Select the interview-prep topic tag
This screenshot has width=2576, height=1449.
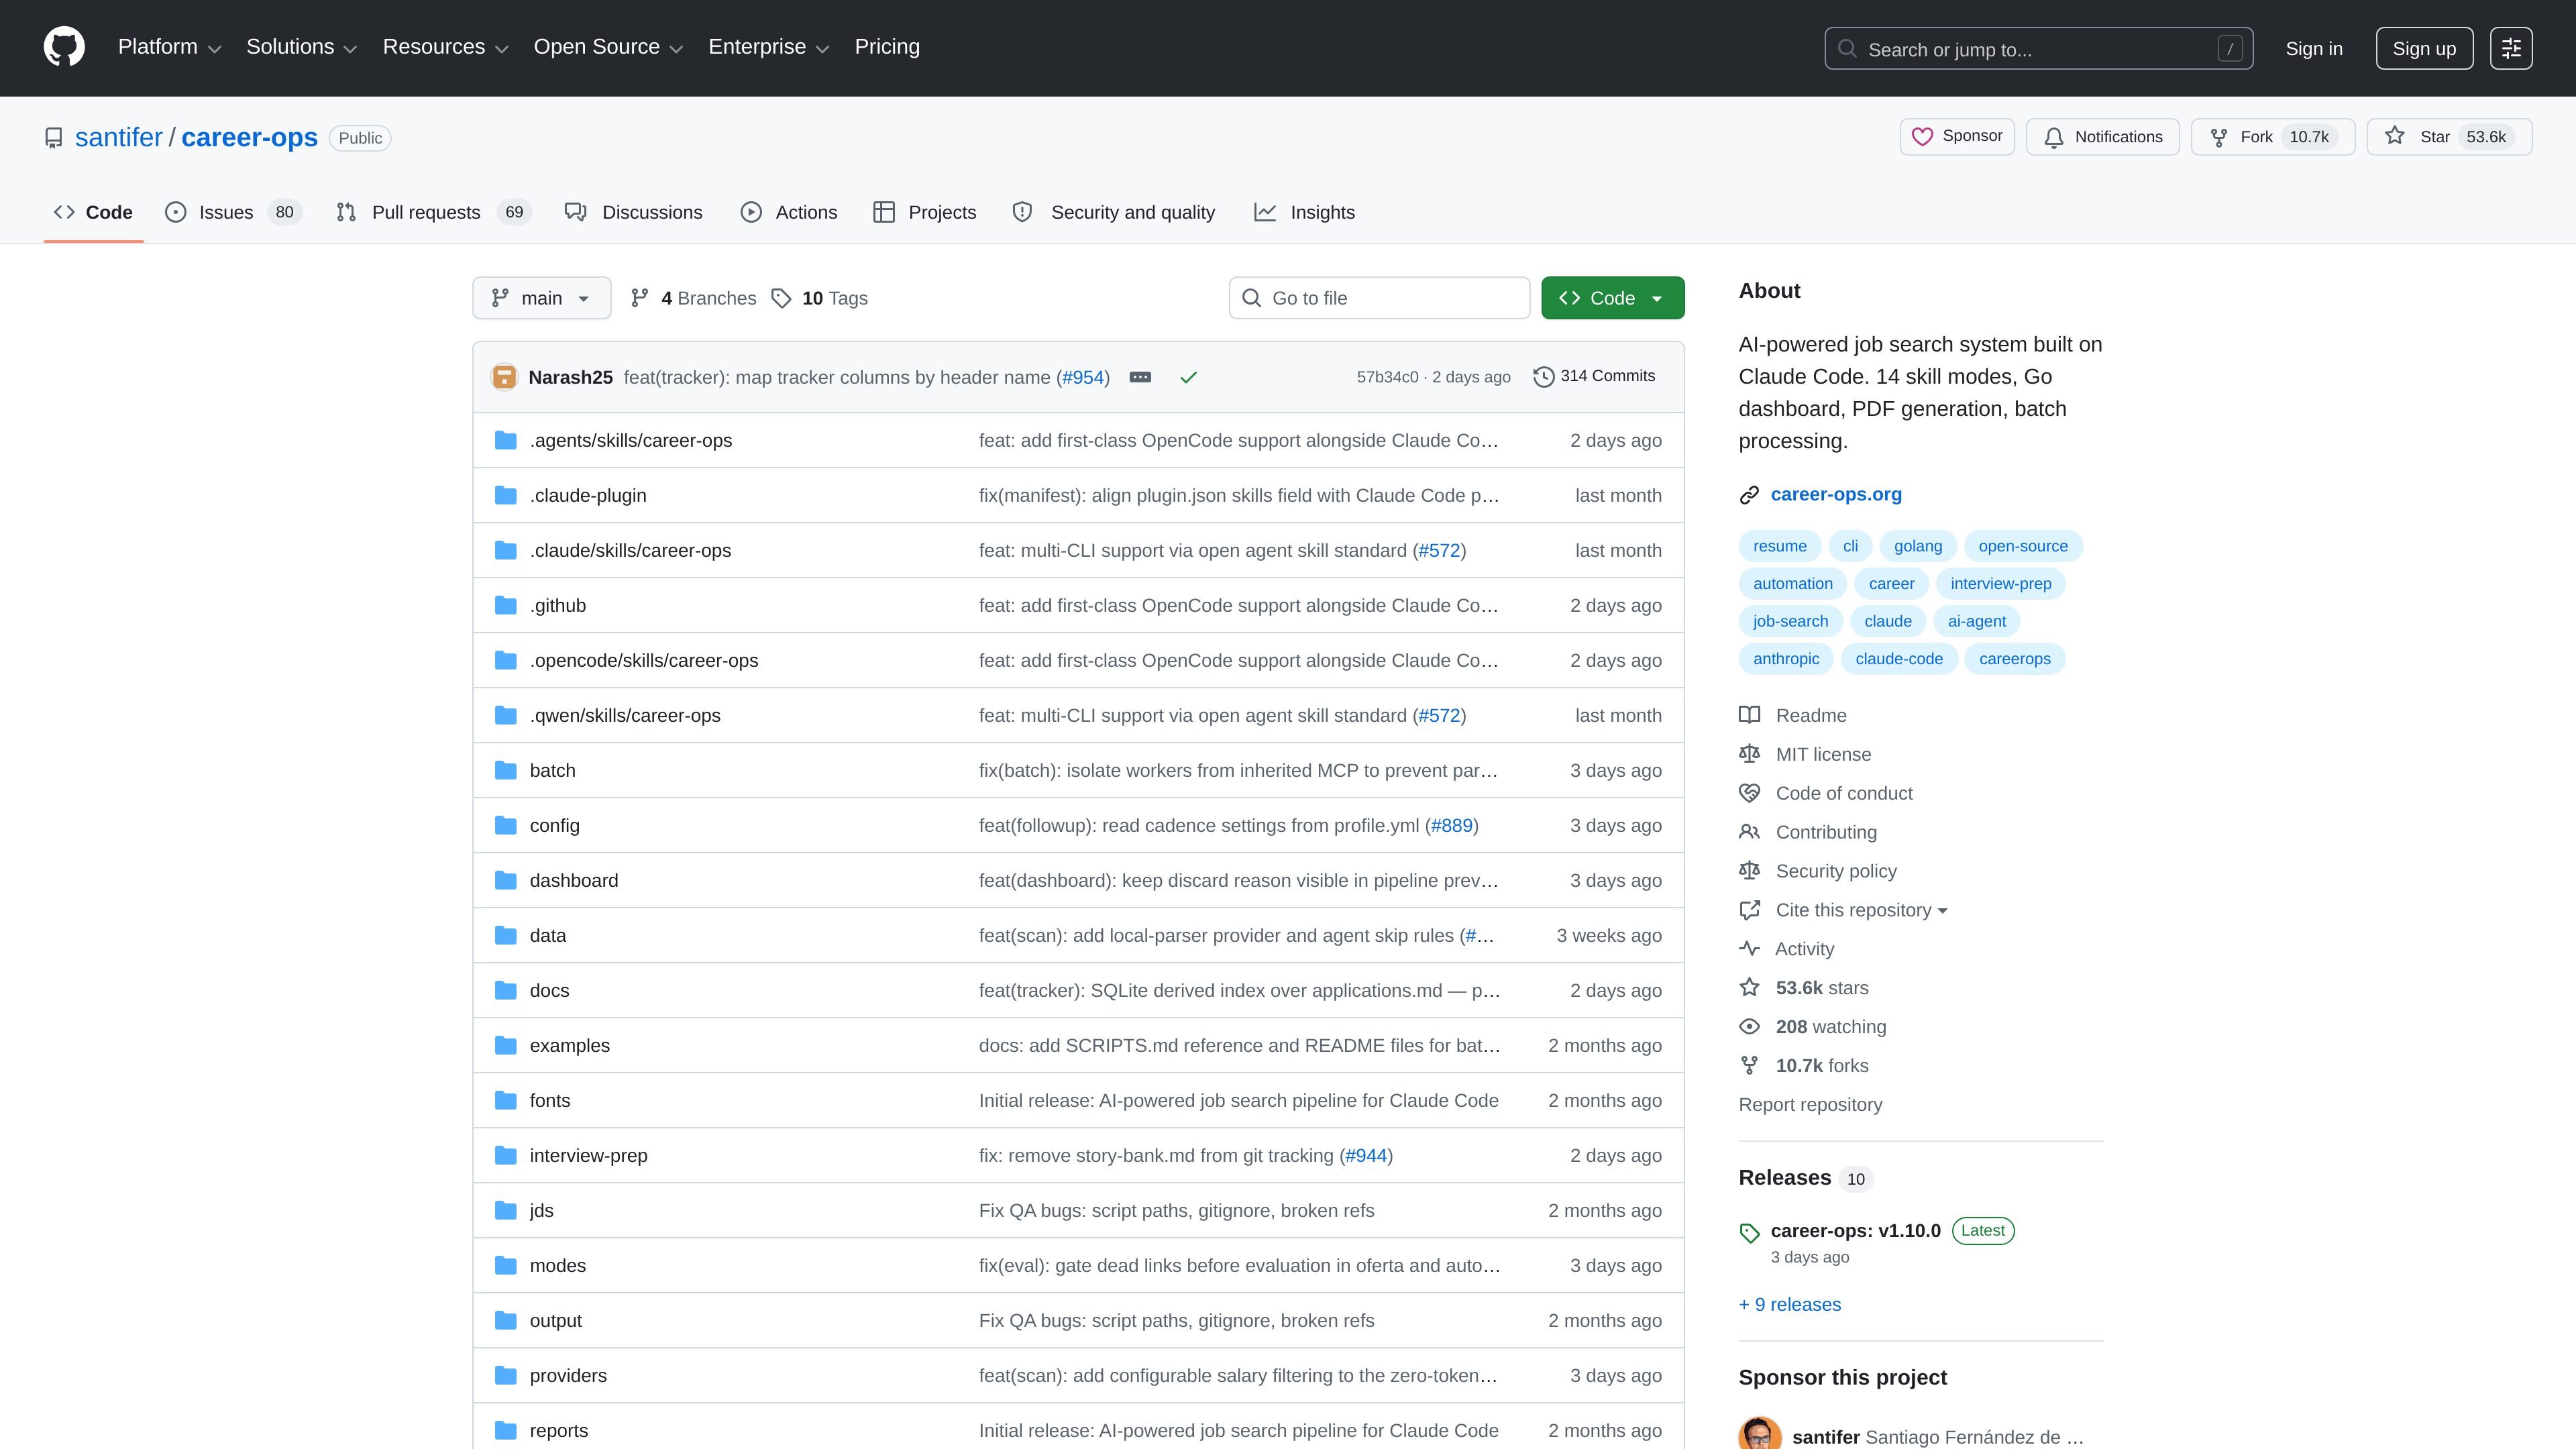pyautogui.click(x=2000, y=583)
